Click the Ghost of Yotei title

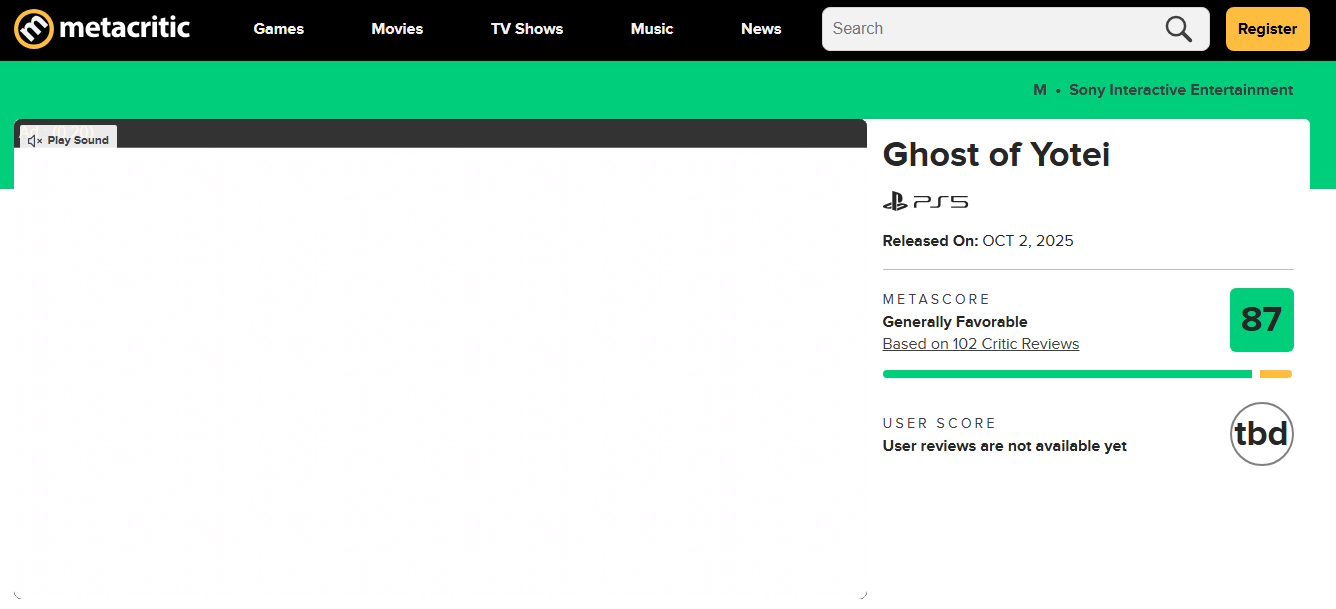(996, 155)
